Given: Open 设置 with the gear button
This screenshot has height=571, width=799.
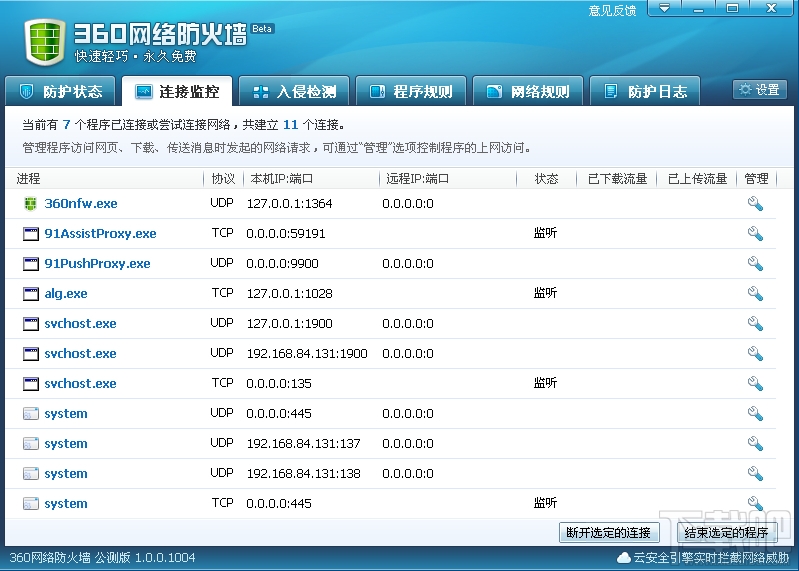Looking at the screenshot, I should click(759, 90).
